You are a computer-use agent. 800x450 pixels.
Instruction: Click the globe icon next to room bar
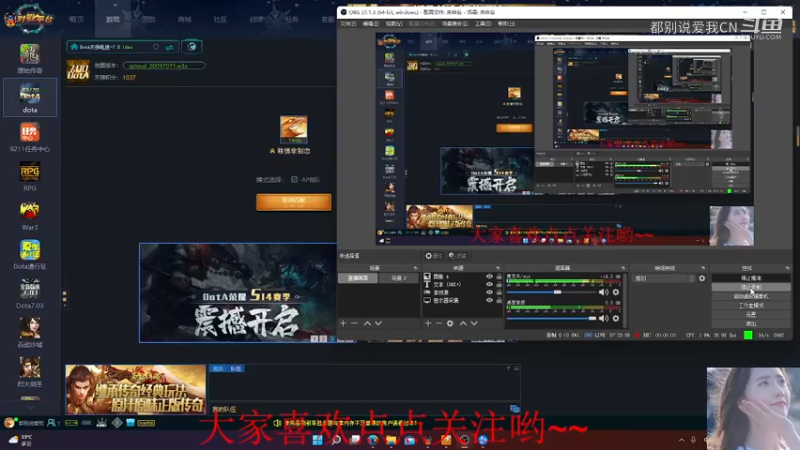[192, 47]
